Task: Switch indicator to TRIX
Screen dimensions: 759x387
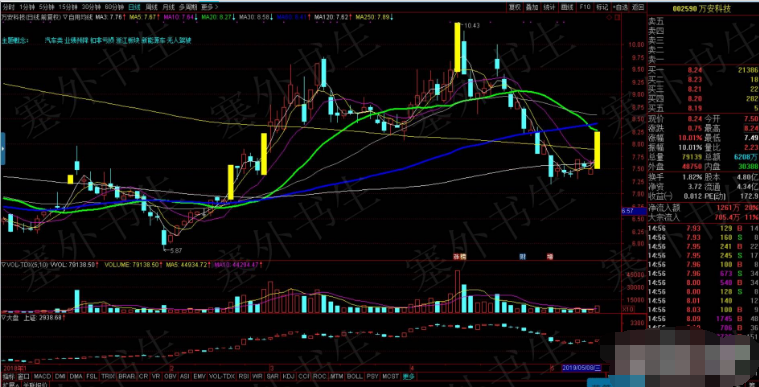Action: tap(108, 376)
